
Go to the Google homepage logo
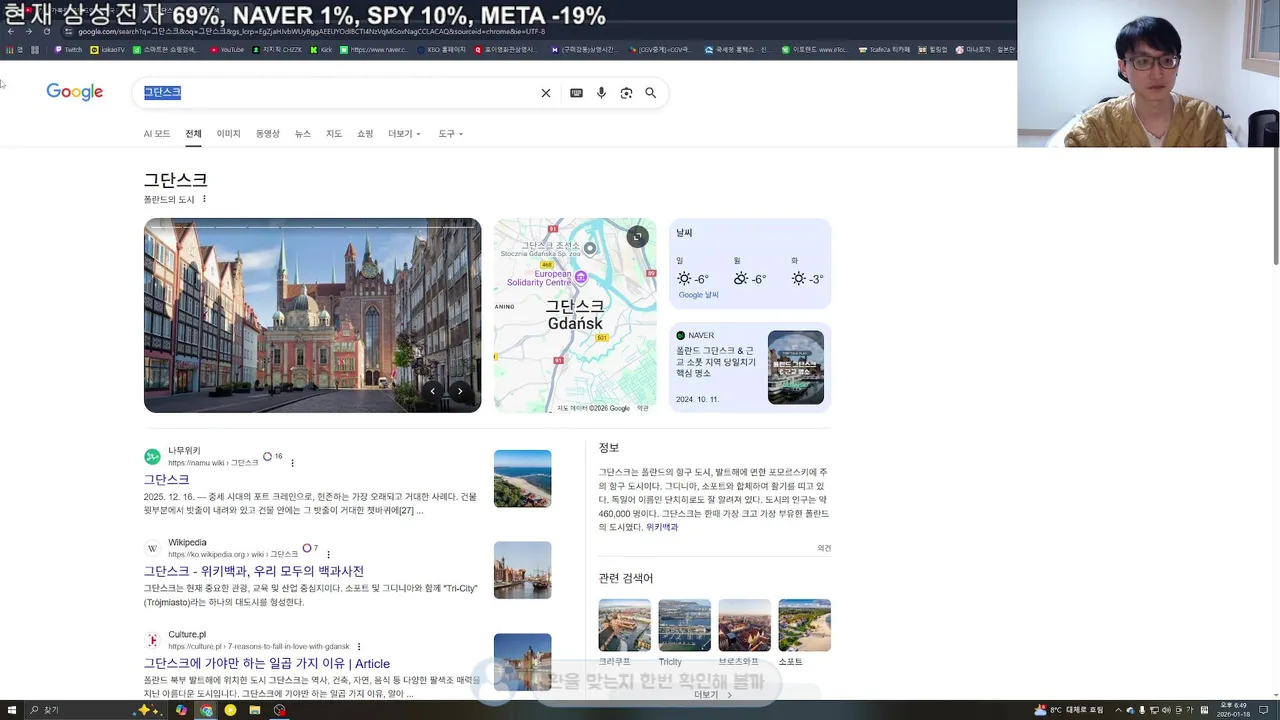(x=75, y=92)
